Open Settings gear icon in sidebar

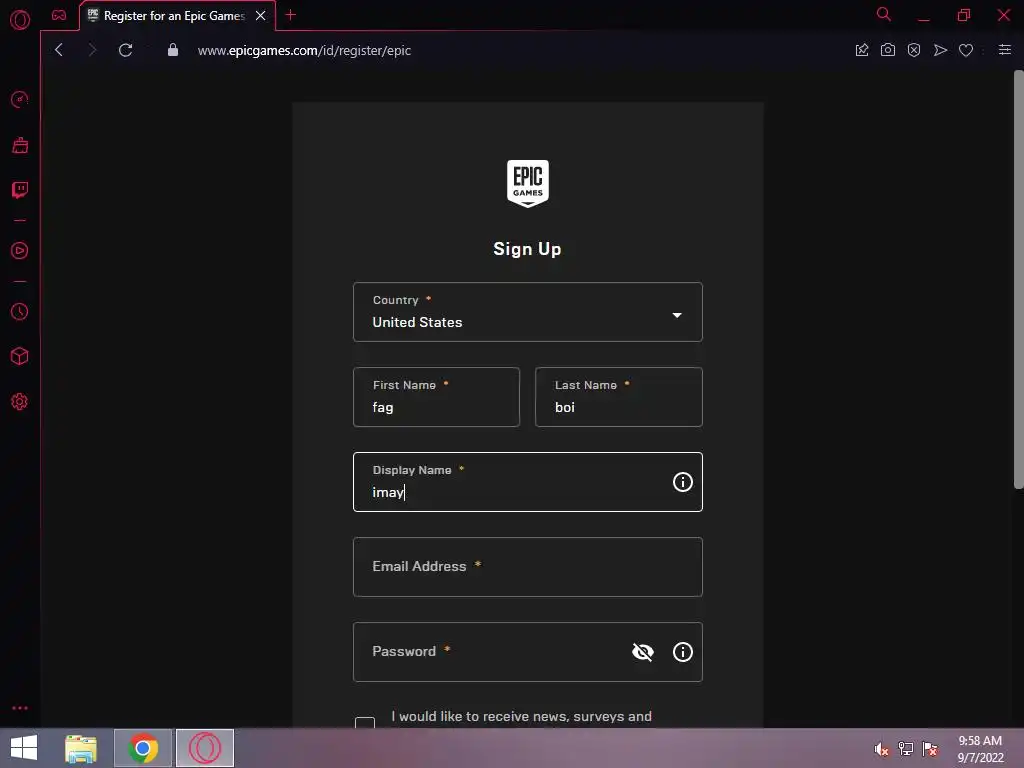(x=20, y=402)
